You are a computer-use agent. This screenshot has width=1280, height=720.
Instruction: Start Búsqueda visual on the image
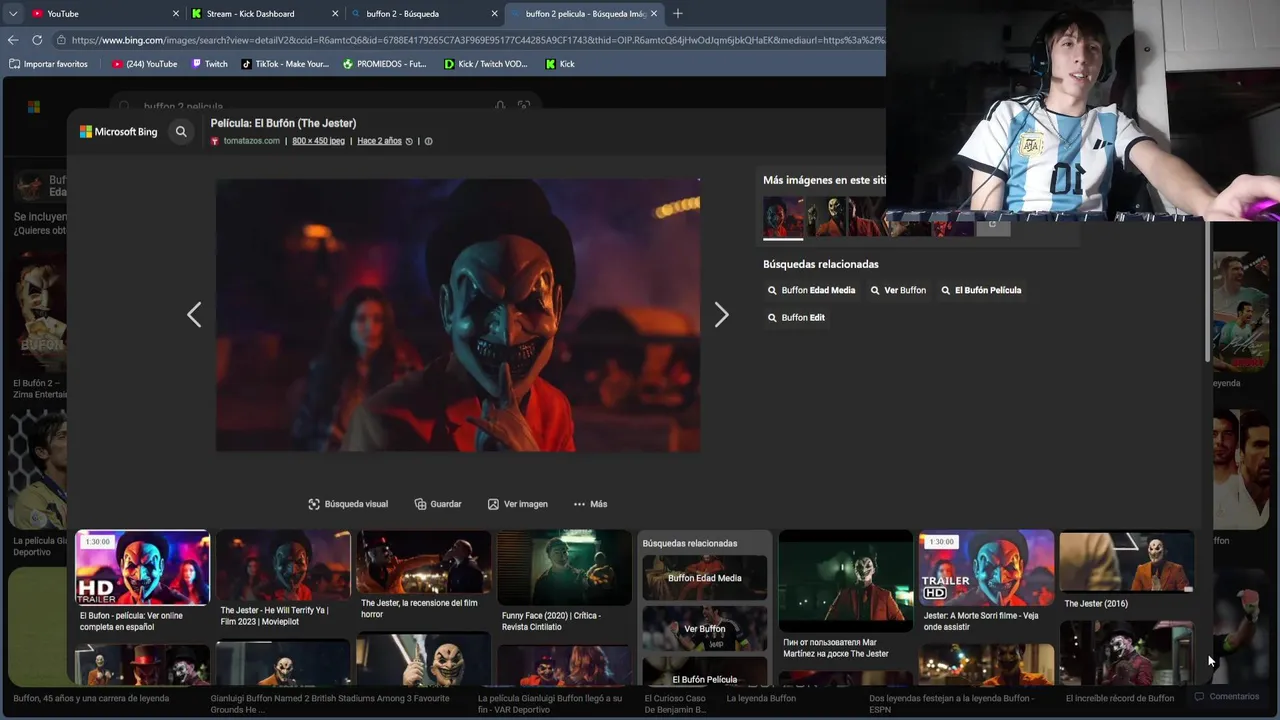tap(348, 504)
